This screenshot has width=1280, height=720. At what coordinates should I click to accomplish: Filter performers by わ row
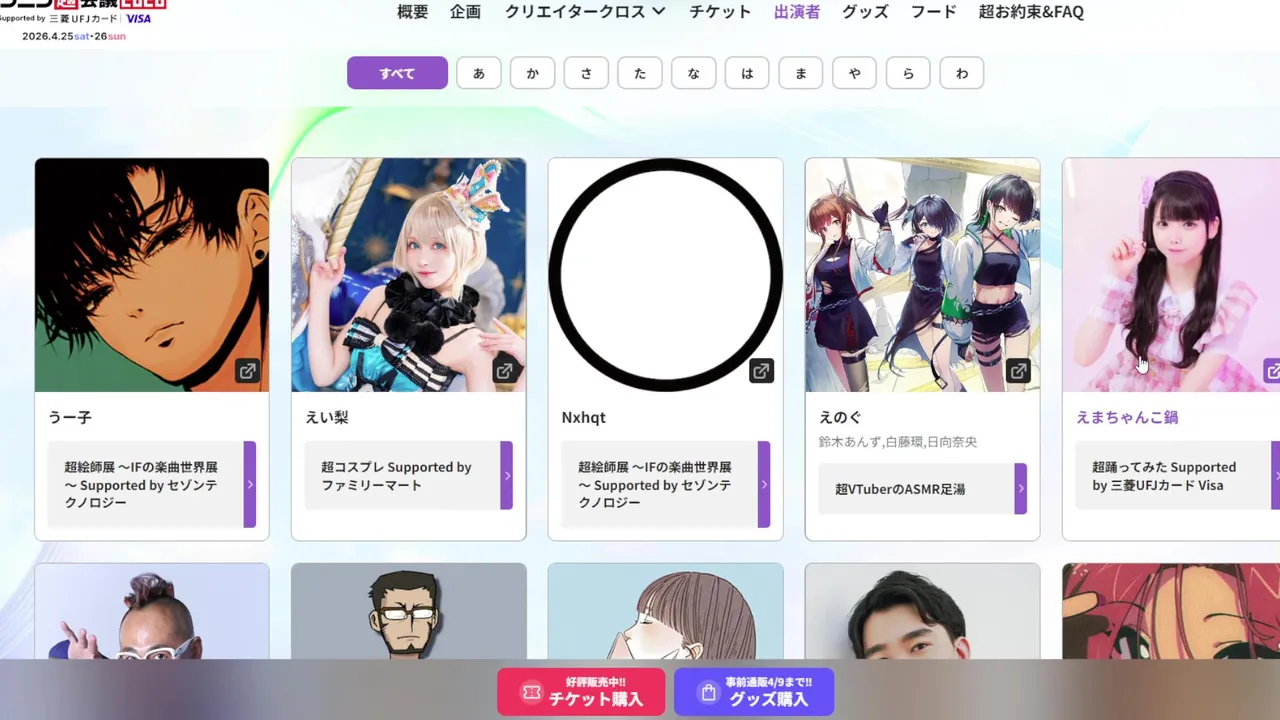962,73
